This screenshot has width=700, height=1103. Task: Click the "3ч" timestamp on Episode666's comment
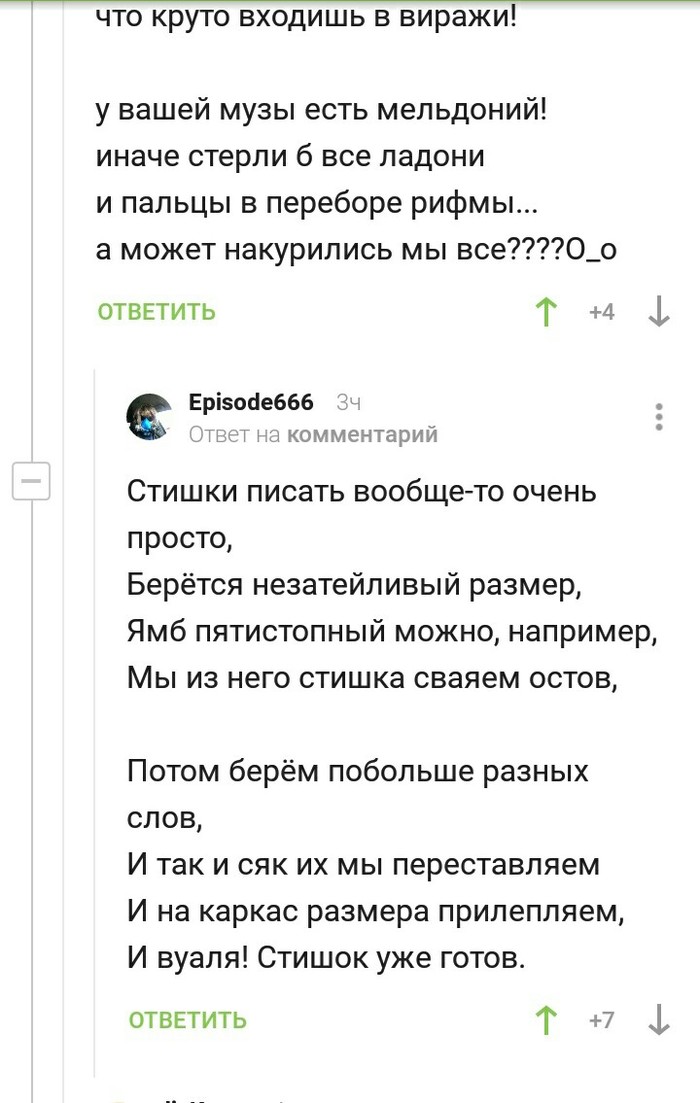point(348,403)
